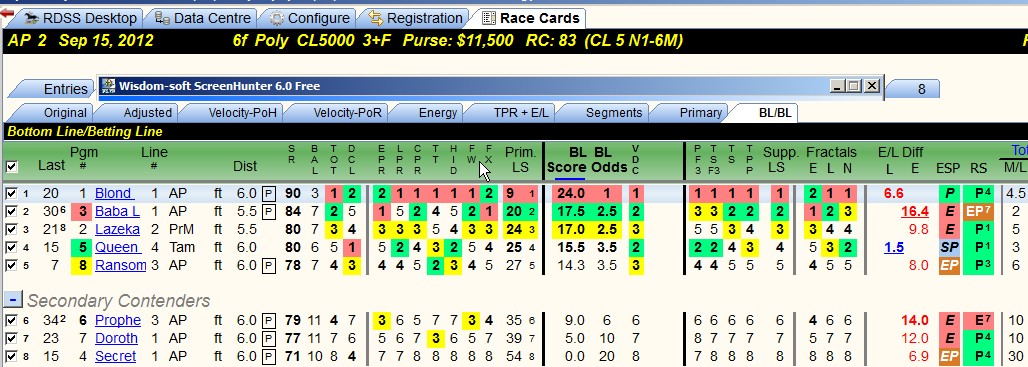Click the P surface icon in Baba L row
Viewport: 1028px width, 367px height.
coord(269,212)
